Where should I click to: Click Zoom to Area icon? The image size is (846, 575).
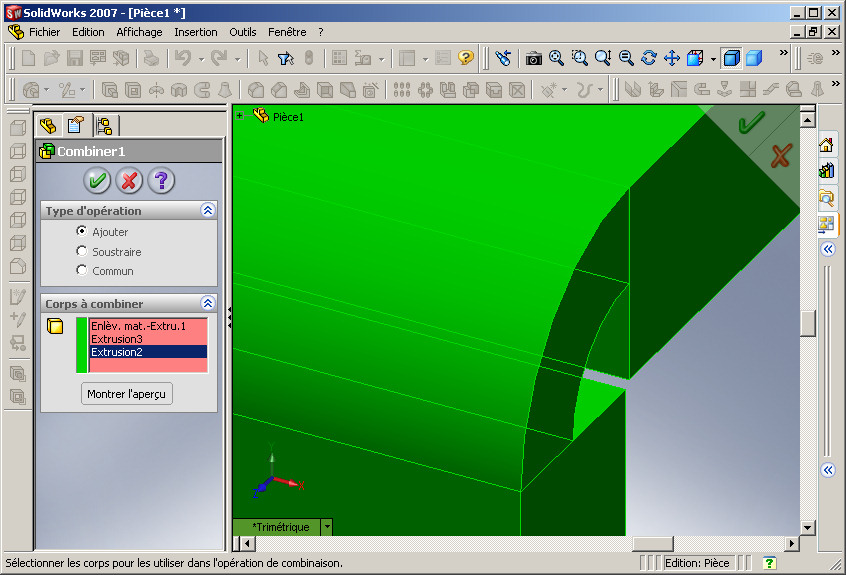(x=579, y=58)
